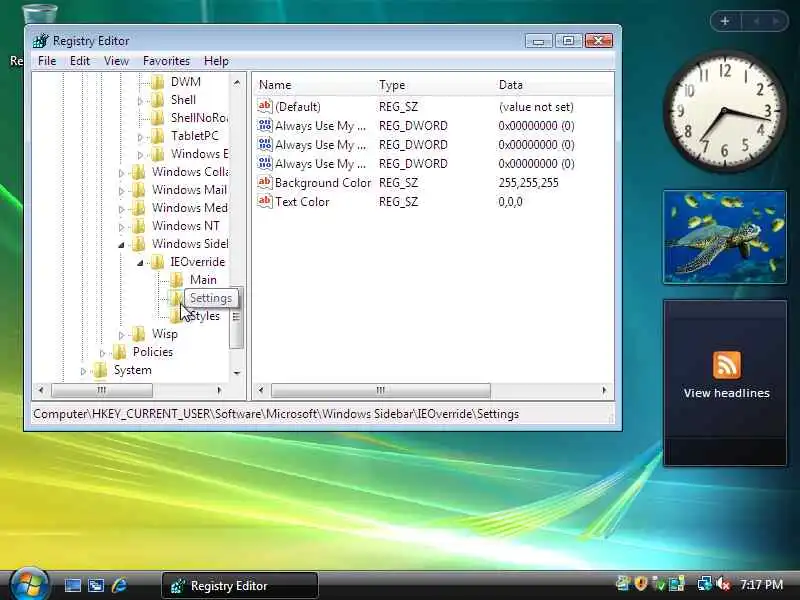Click the sidebar add gadget plus button
The width and height of the screenshot is (800, 600).
coord(725,21)
